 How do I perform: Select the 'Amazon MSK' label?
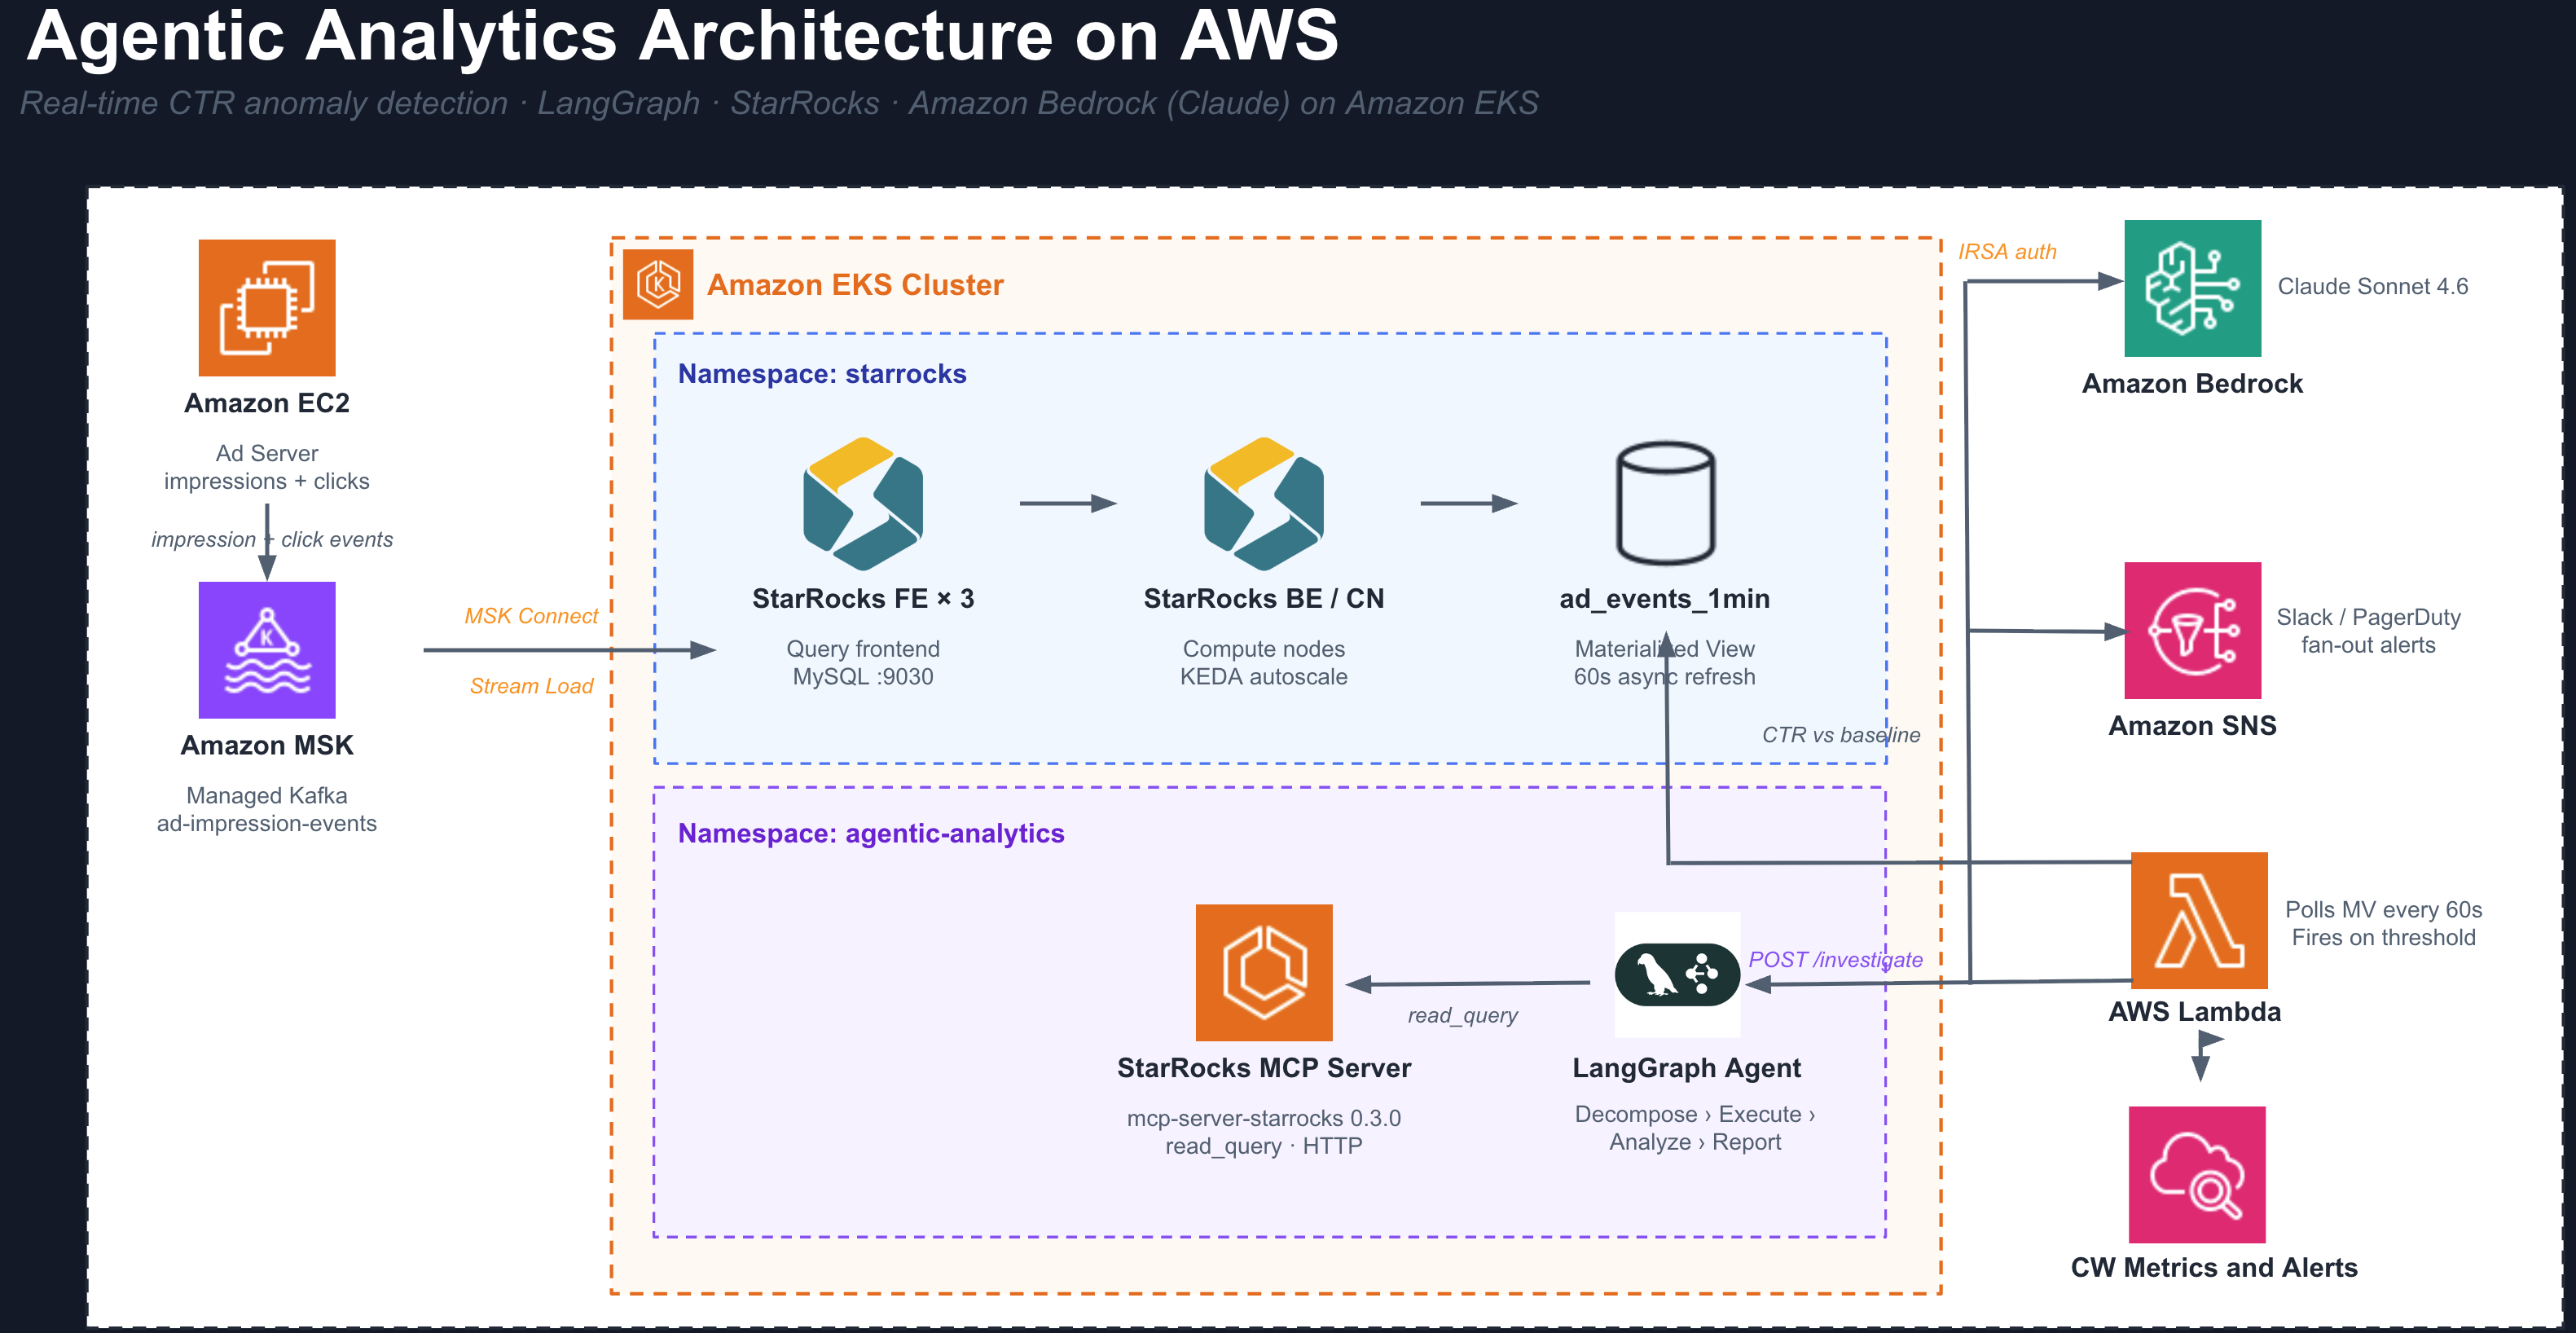267,746
